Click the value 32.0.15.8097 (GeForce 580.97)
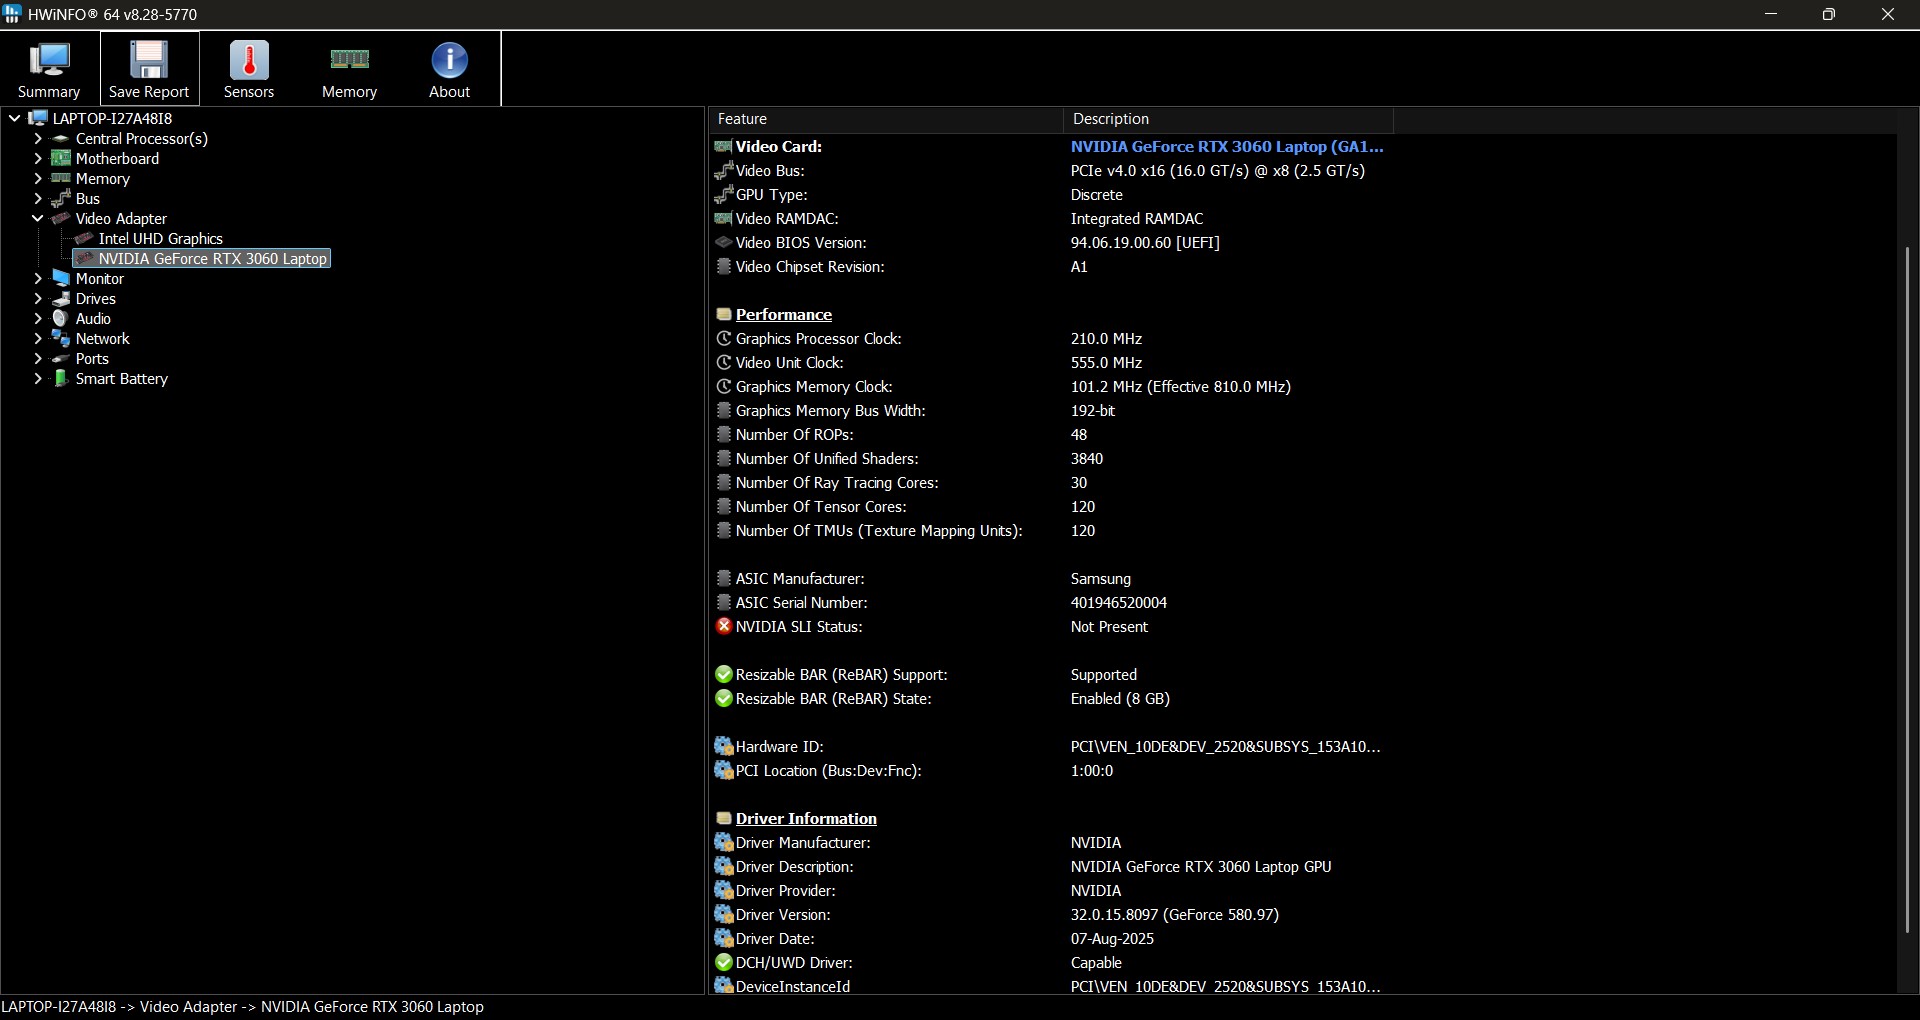This screenshot has width=1920, height=1020. pyautogui.click(x=1174, y=914)
